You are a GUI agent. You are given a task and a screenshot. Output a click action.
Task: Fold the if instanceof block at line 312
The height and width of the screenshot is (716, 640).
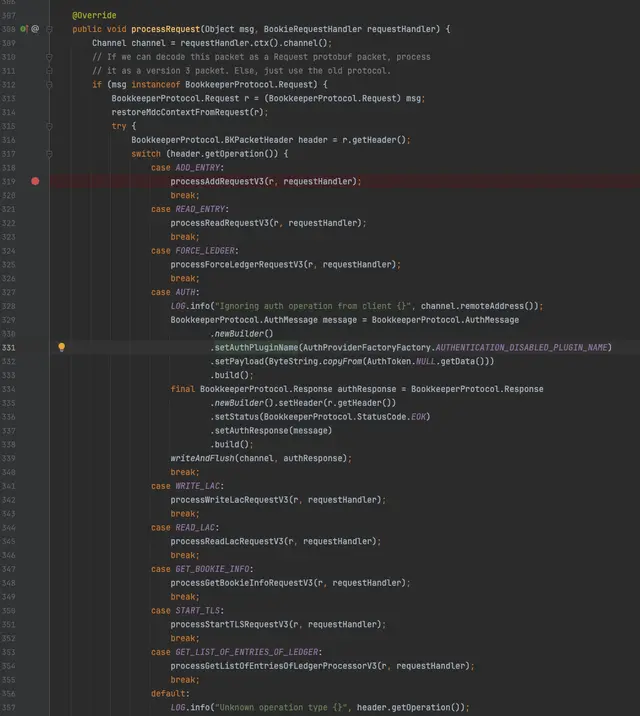coord(49,85)
